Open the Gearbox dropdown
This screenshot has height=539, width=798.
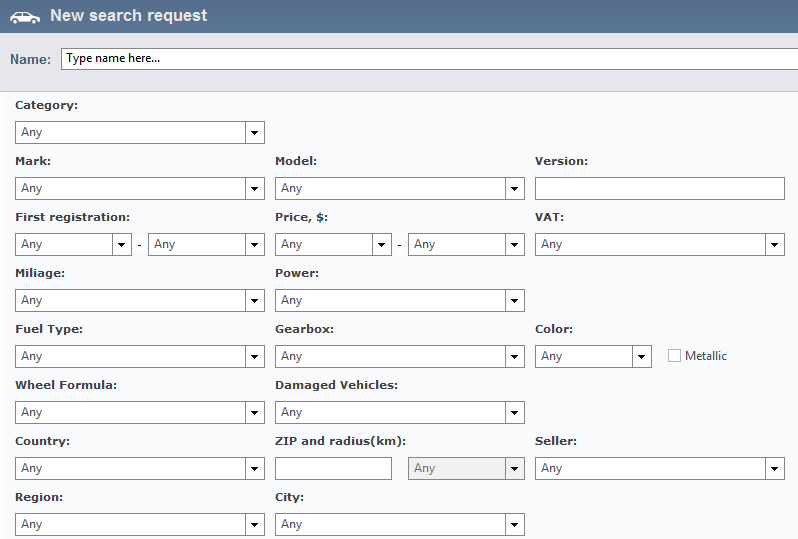(x=400, y=356)
